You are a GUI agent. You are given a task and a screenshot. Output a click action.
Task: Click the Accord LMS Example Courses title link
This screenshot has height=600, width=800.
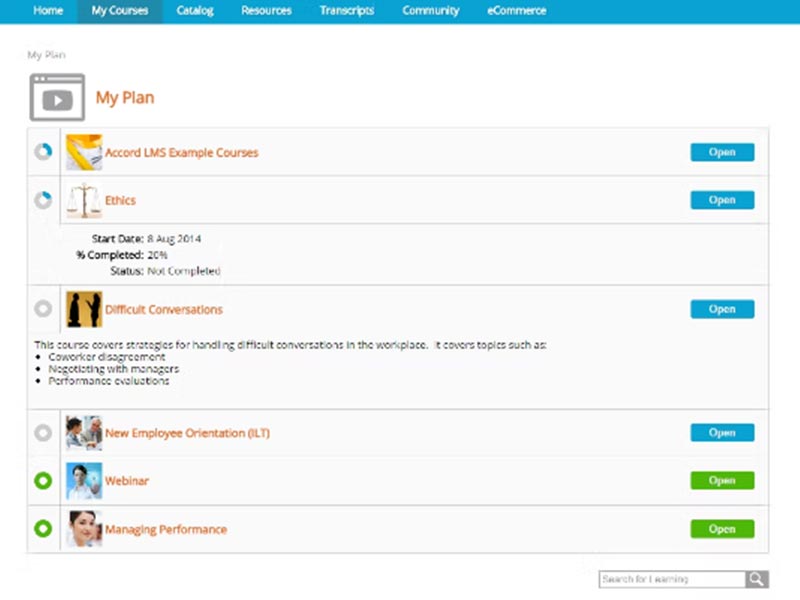point(182,153)
